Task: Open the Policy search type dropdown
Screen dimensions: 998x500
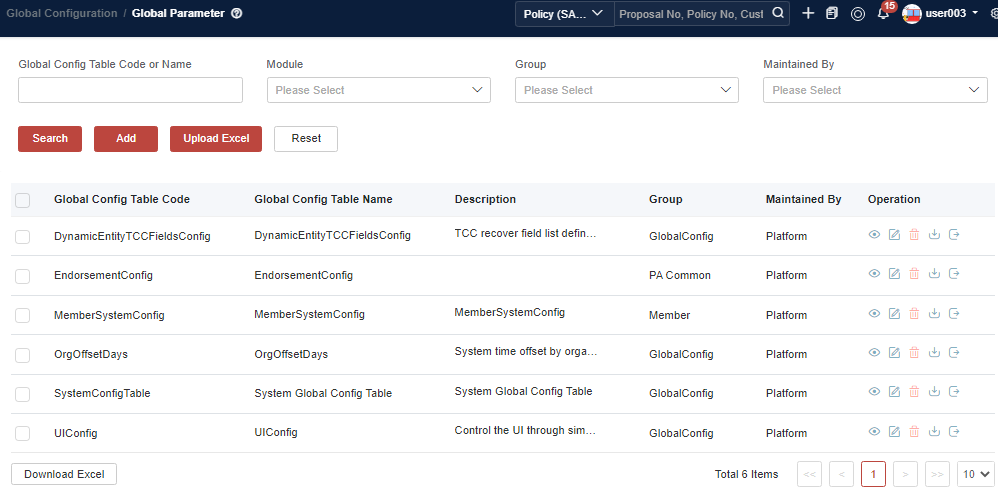Action: pos(565,13)
